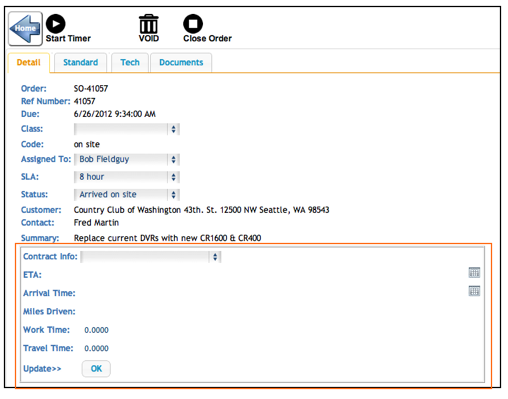Click the code value on site

click(x=87, y=144)
